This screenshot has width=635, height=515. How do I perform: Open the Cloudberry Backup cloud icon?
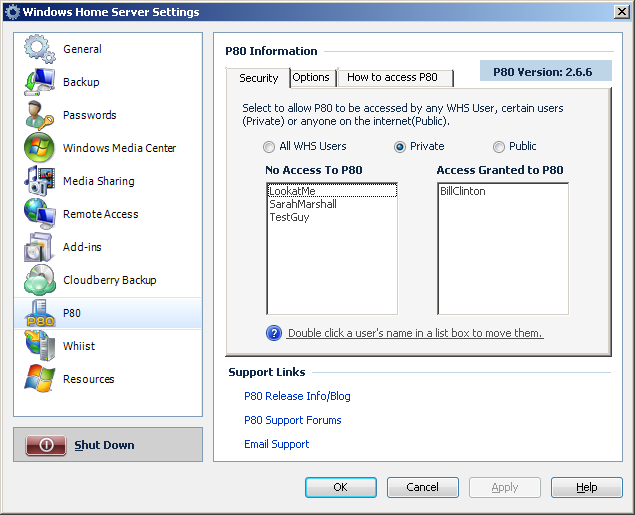[x=39, y=280]
